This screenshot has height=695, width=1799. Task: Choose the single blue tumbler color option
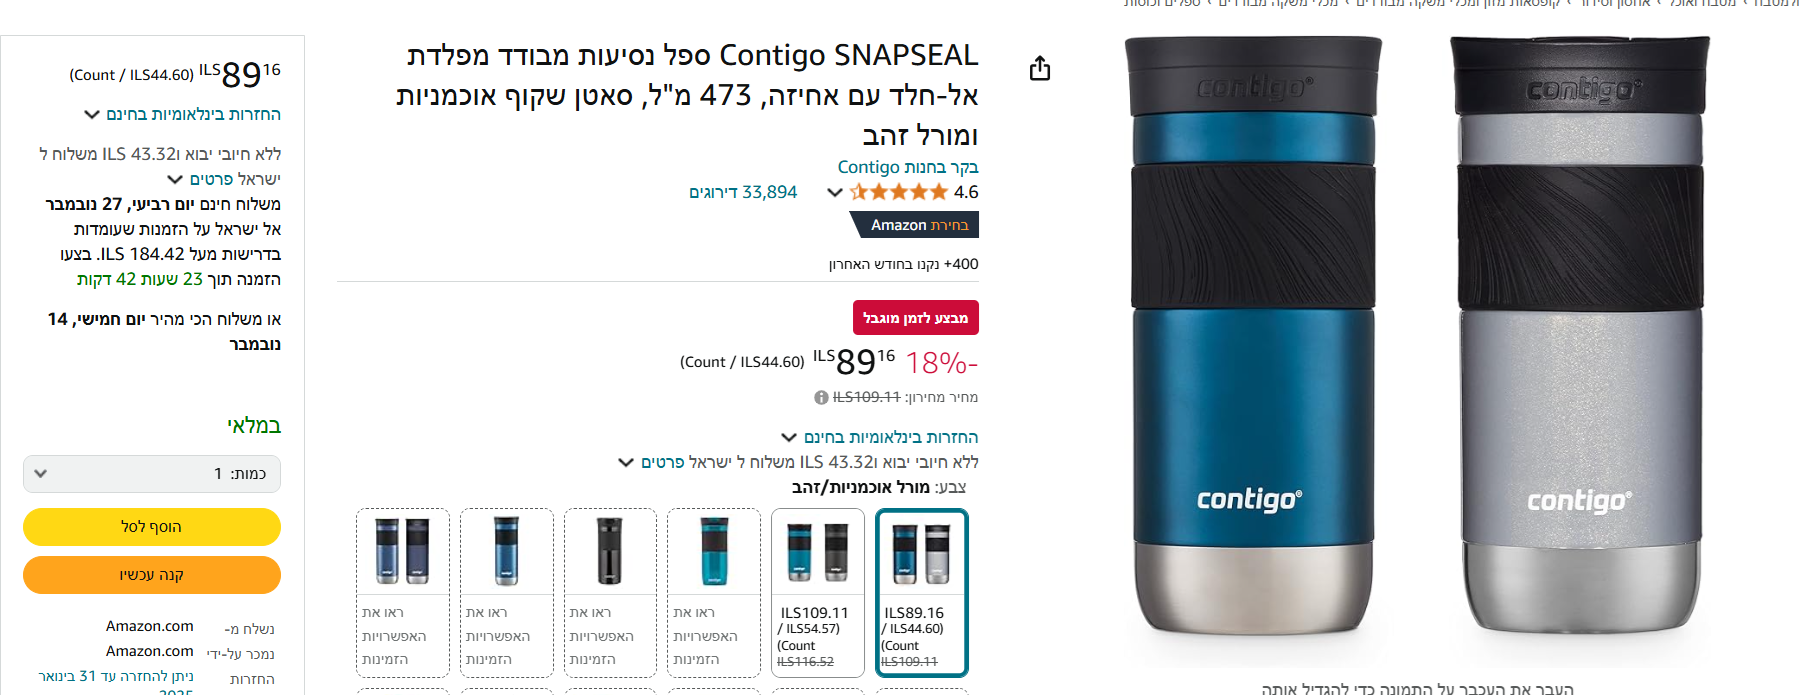(x=506, y=593)
